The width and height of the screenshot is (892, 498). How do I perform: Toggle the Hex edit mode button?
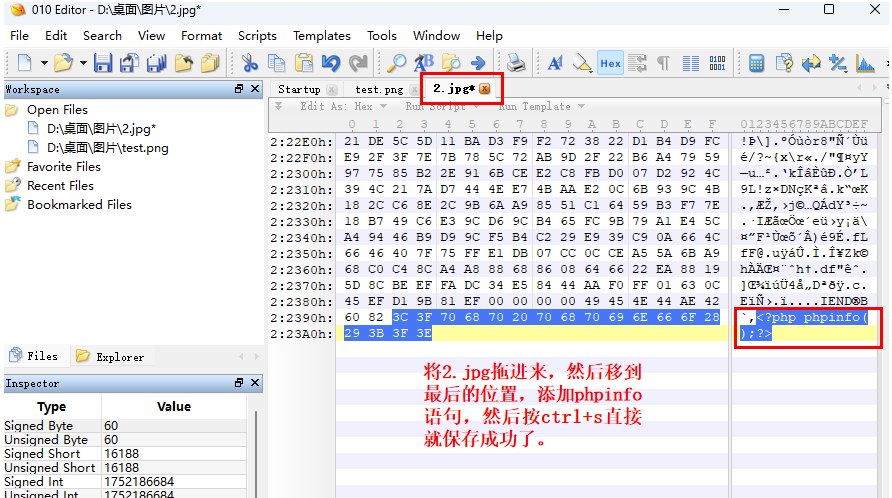[x=610, y=63]
